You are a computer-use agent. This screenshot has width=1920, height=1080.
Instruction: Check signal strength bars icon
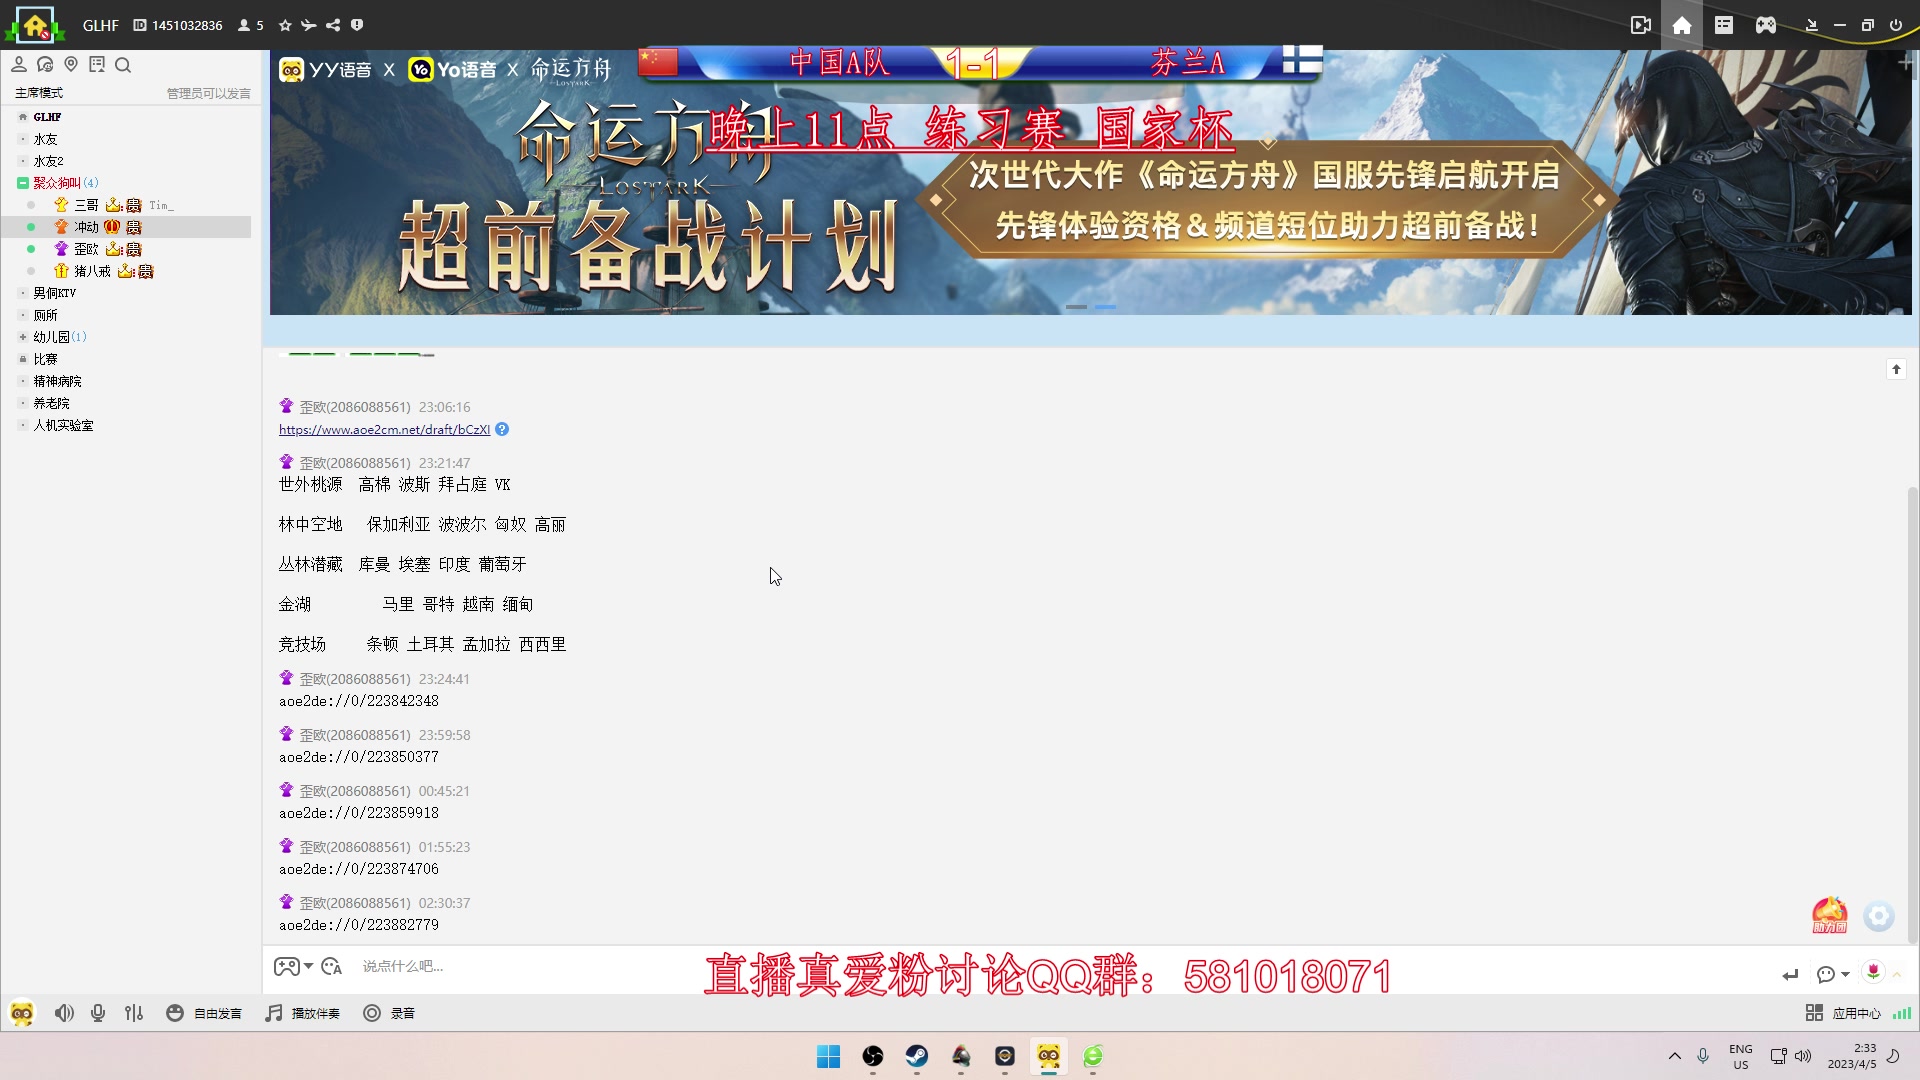pyautogui.click(x=1902, y=1013)
